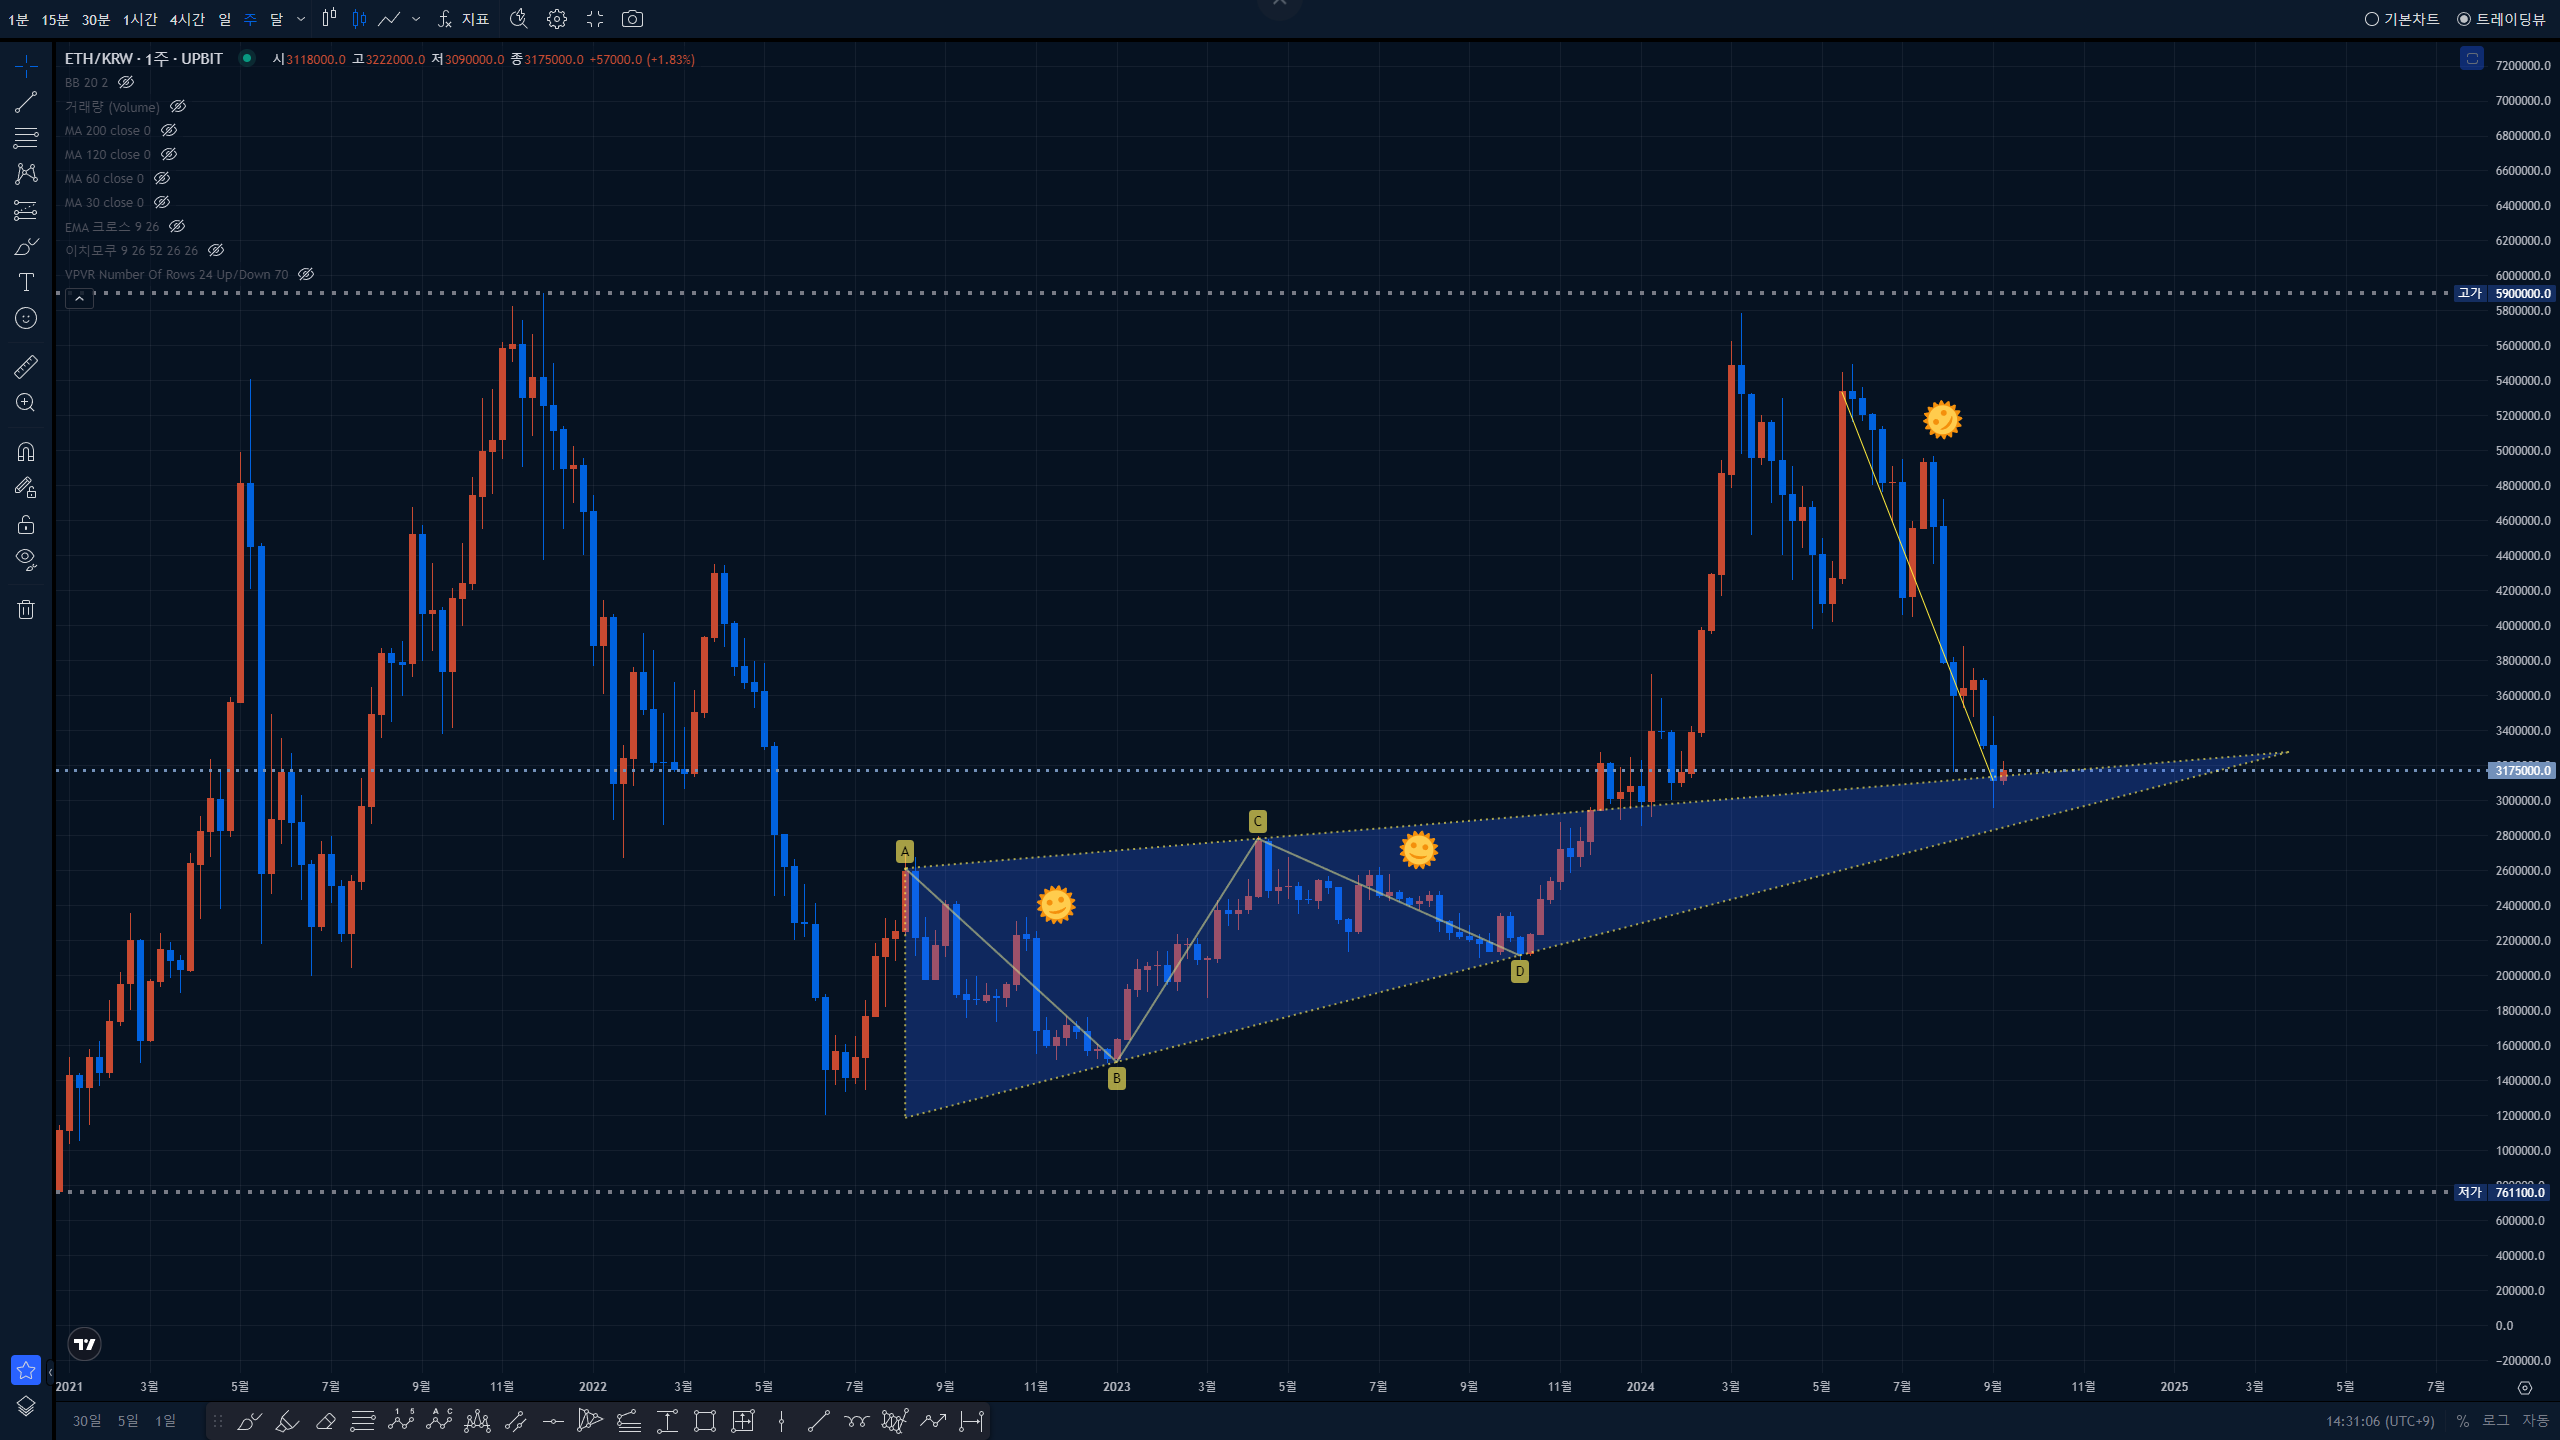Click the magnet snap mode icon
Image resolution: width=2560 pixels, height=1440 pixels.
coord(26,452)
